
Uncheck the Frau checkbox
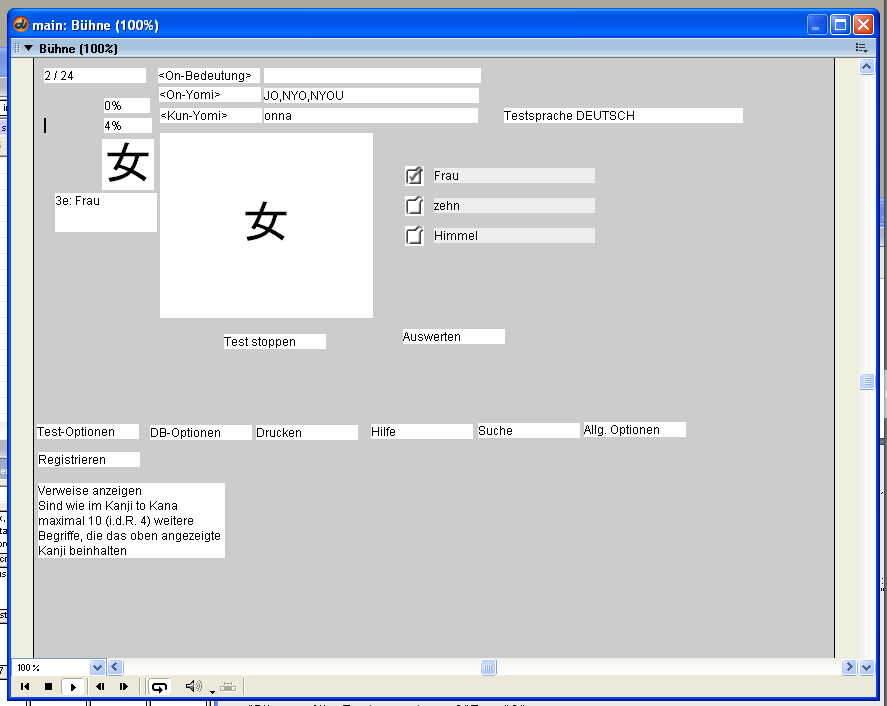(x=414, y=176)
